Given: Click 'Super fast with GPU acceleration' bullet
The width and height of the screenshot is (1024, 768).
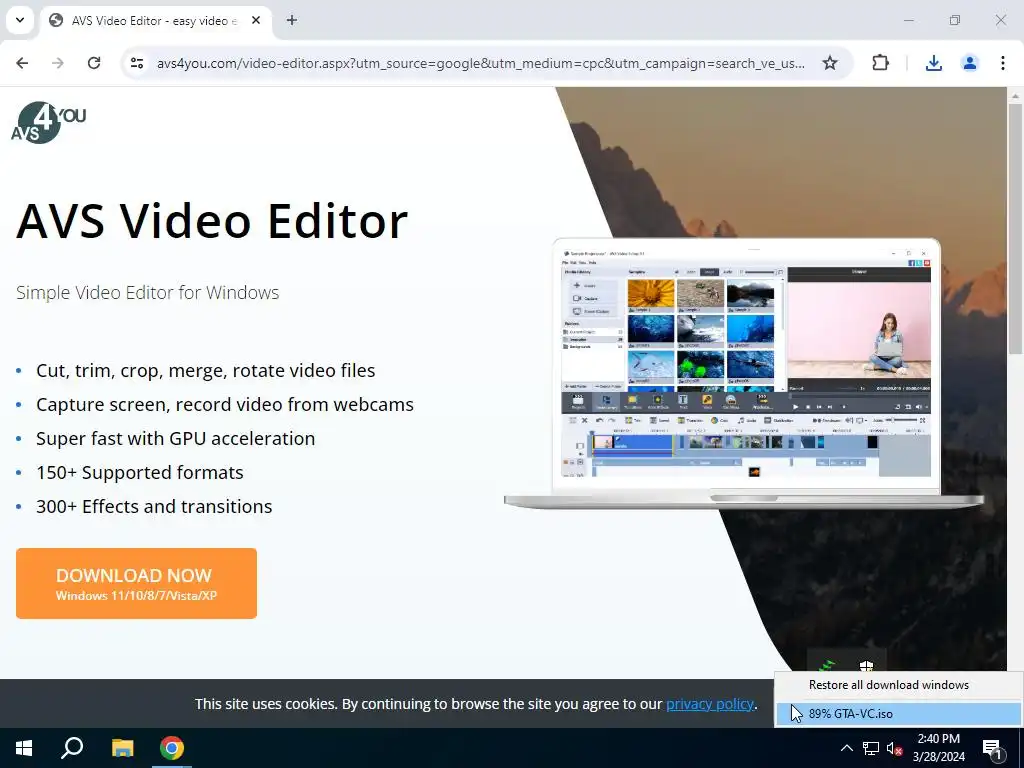Looking at the screenshot, I should (176, 438).
